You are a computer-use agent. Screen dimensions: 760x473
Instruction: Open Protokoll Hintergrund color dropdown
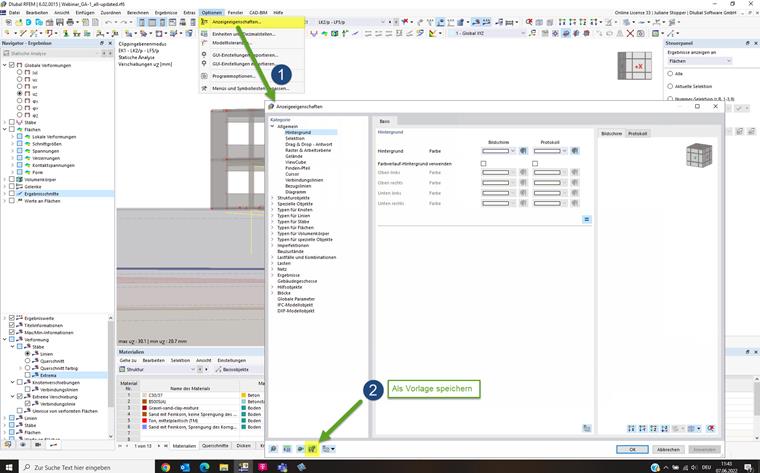(564, 151)
